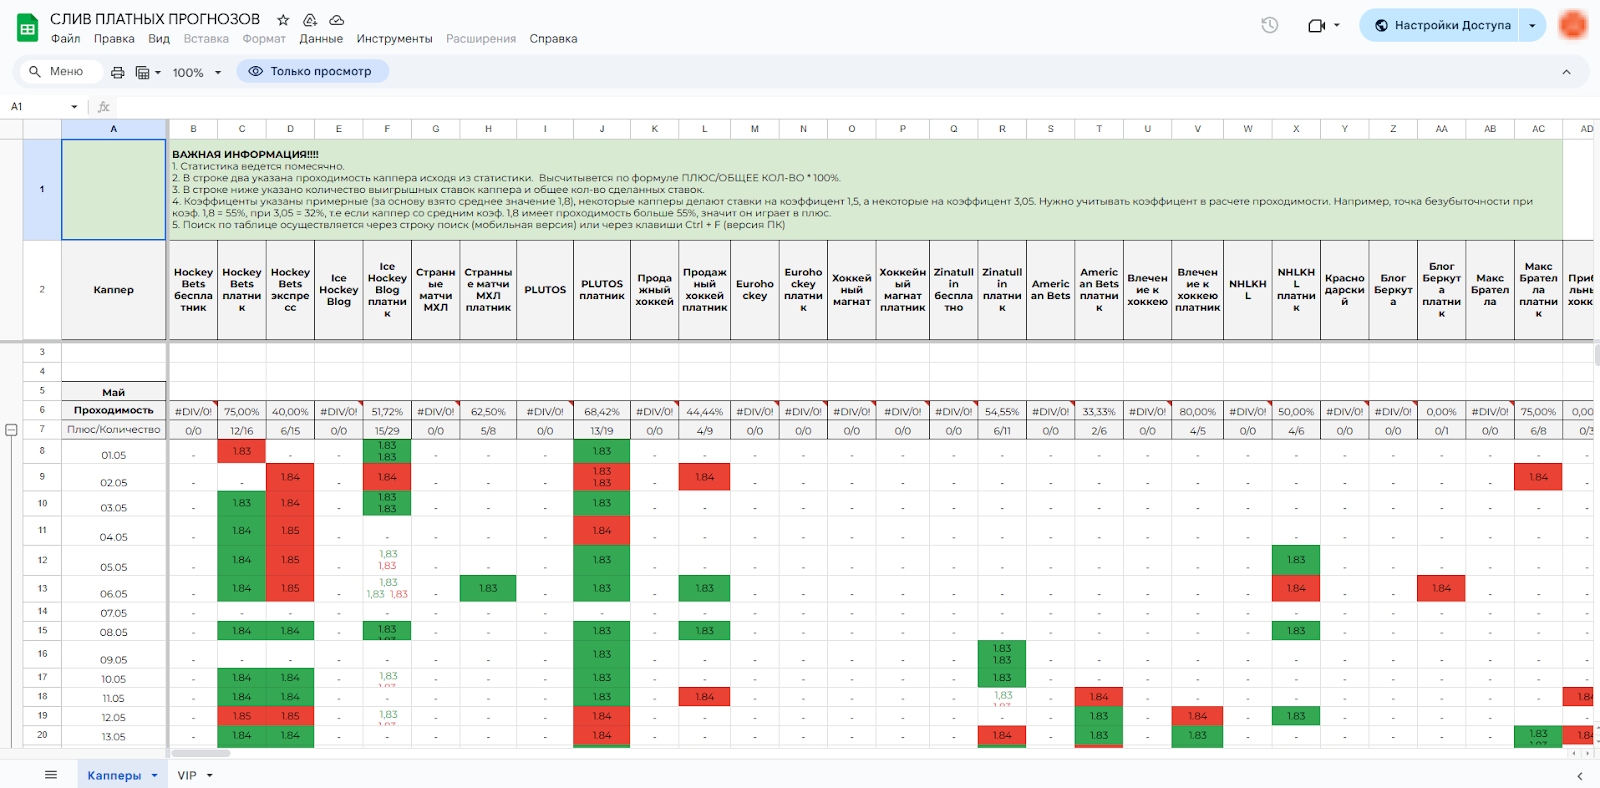This screenshot has width=1600, height=788.
Task: Click the 68,42% percentage cell
Action: coord(602,411)
